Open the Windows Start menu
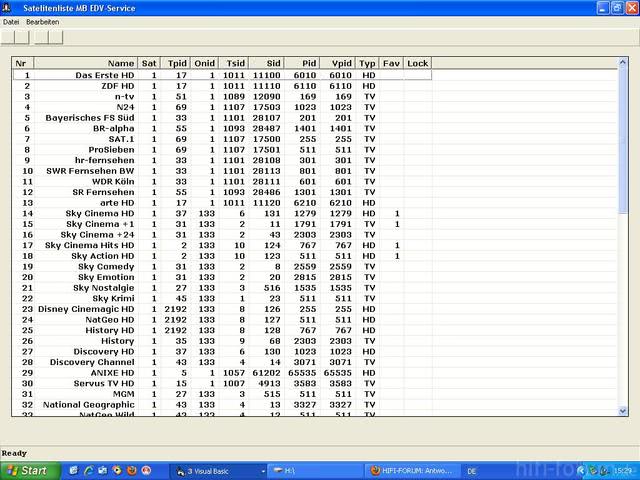 tap(30, 471)
